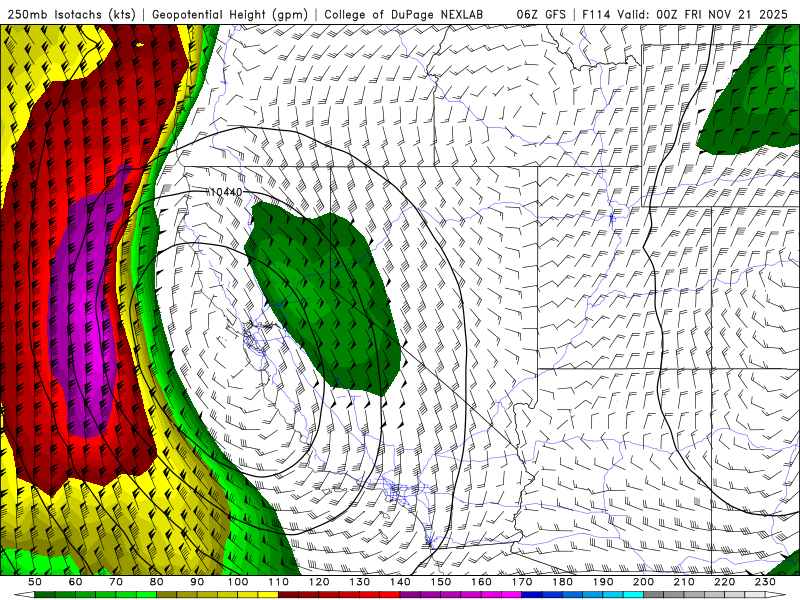
Task: Click the 170 knot scale label
Action: click(x=522, y=582)
